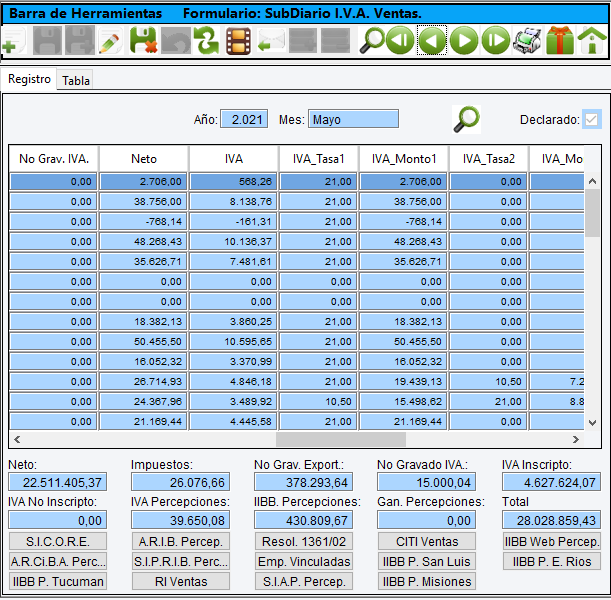Click the A.R.I.B. Percep. button

[x=181, y=542]
